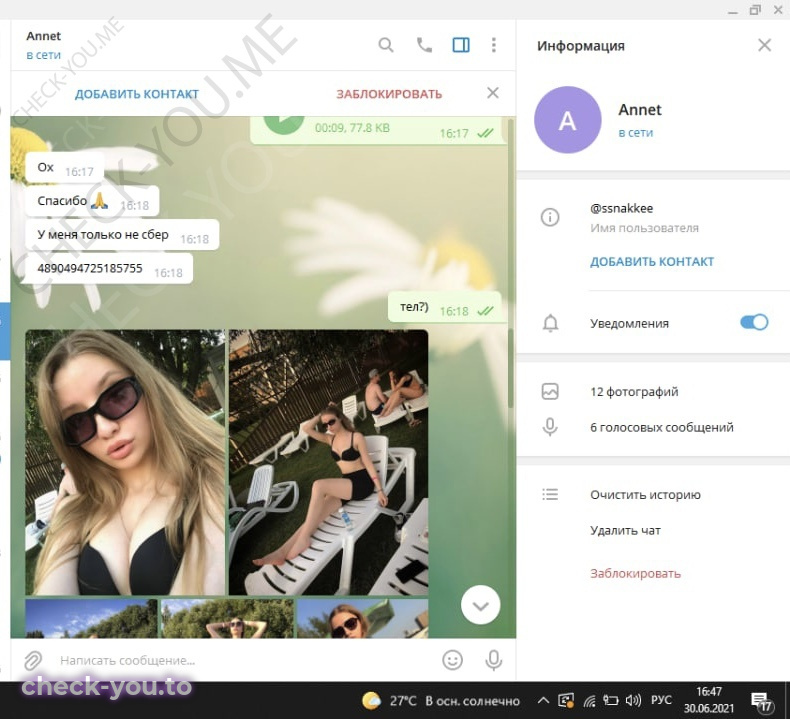
Task: Open the notification center with badge 17
Action: [x=761, y=701]
